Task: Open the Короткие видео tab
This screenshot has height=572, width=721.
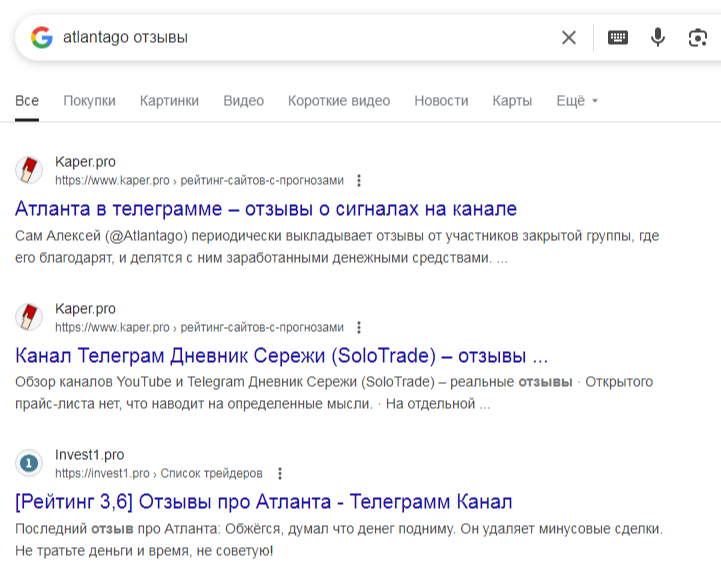Action: (339, 101)
